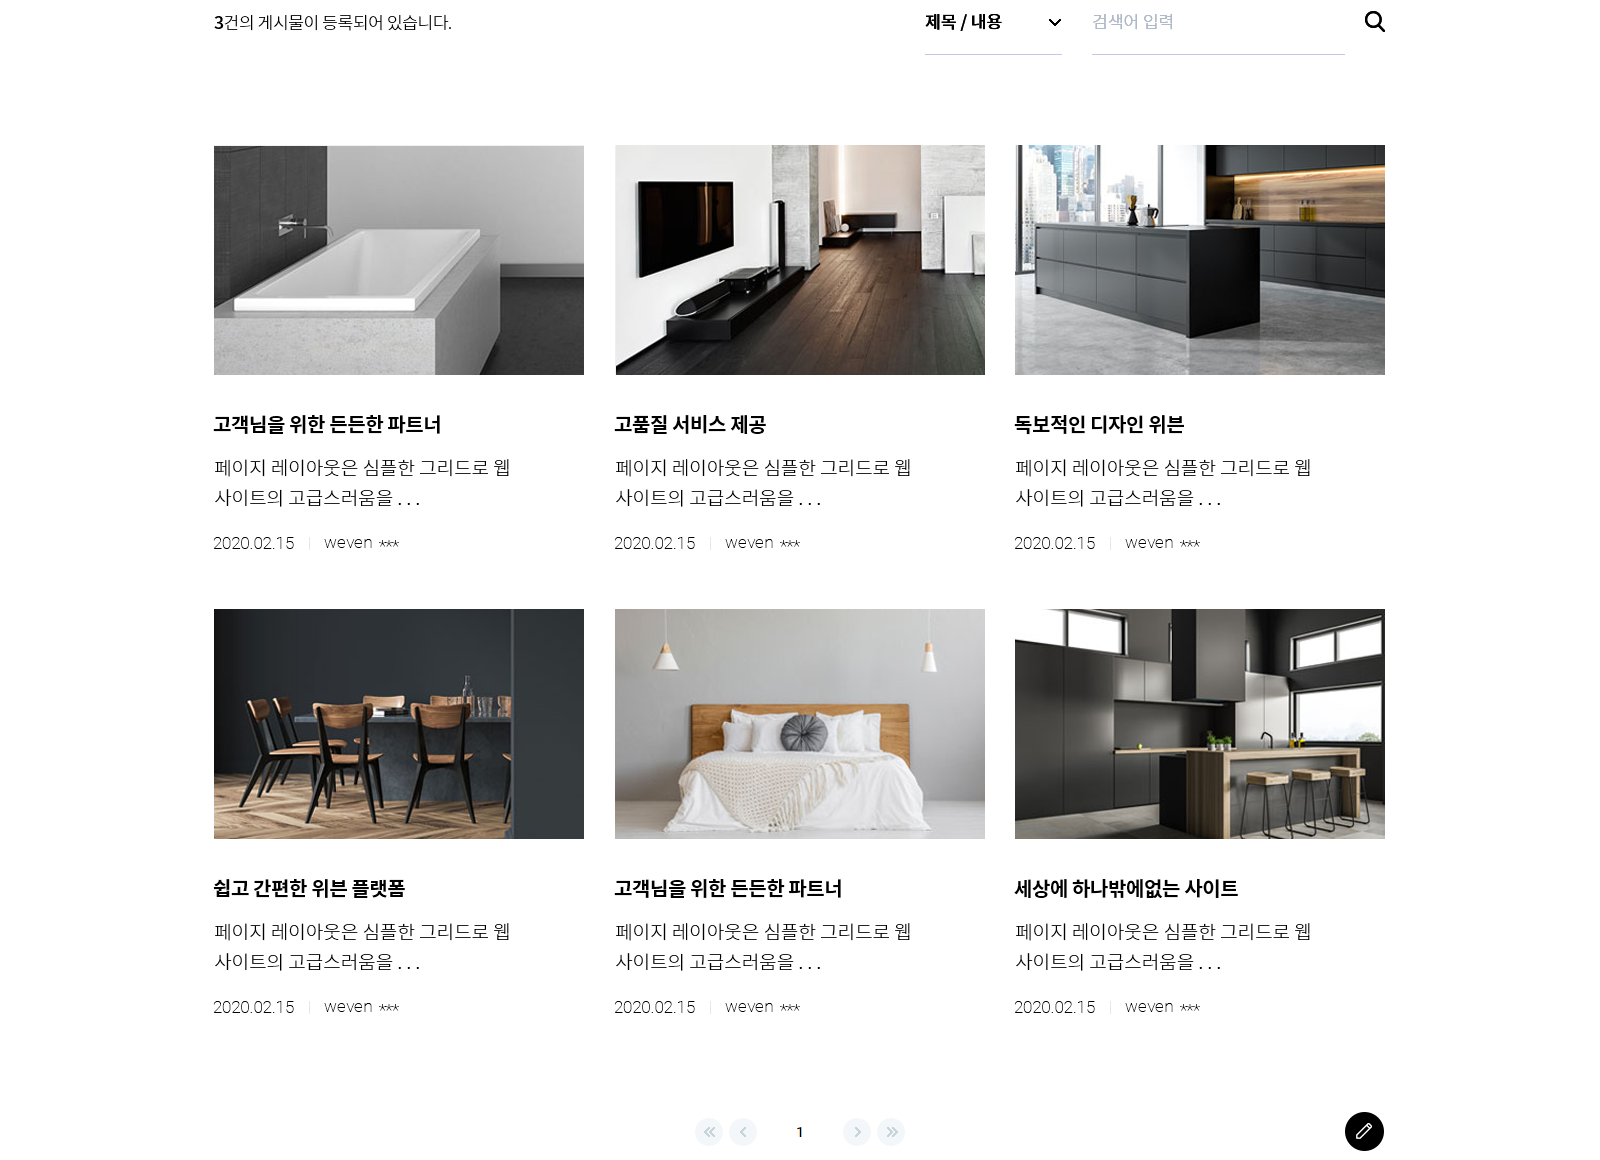Open the living room TV thumbnail
The height and width of the screenshot is (1160, 1600).
click(x=800, y=260)
